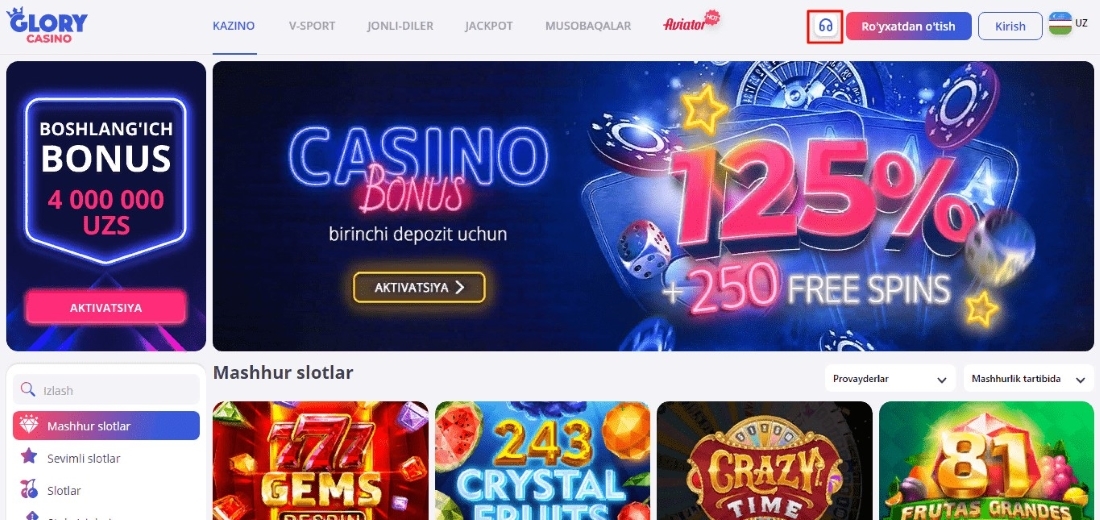Expand the Provayderlar dropdown

pyautogui.click(x=890, y=378)
